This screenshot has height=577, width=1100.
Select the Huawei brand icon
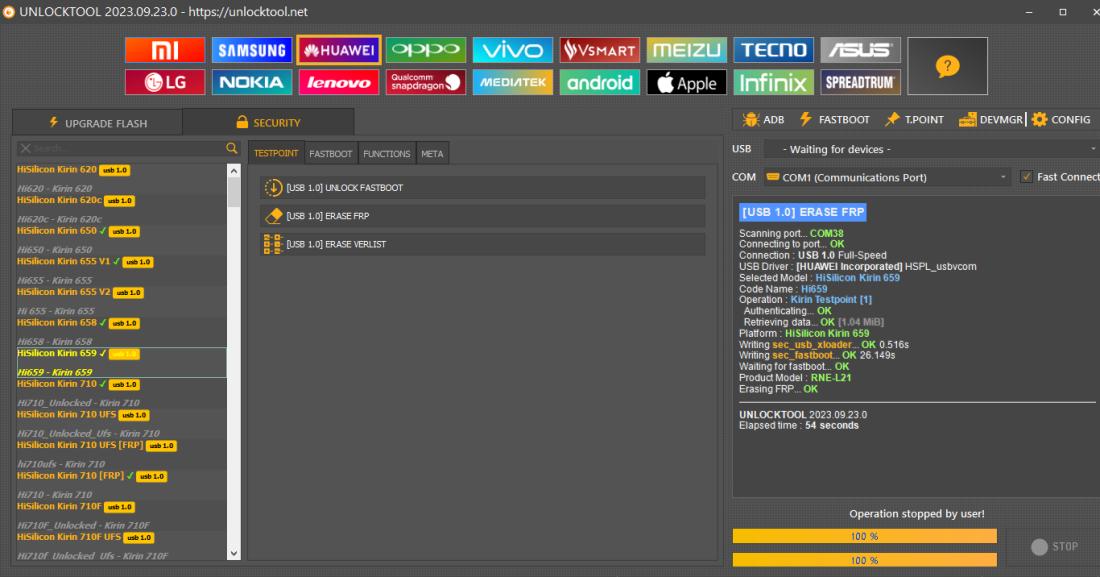tap(339, 51)
